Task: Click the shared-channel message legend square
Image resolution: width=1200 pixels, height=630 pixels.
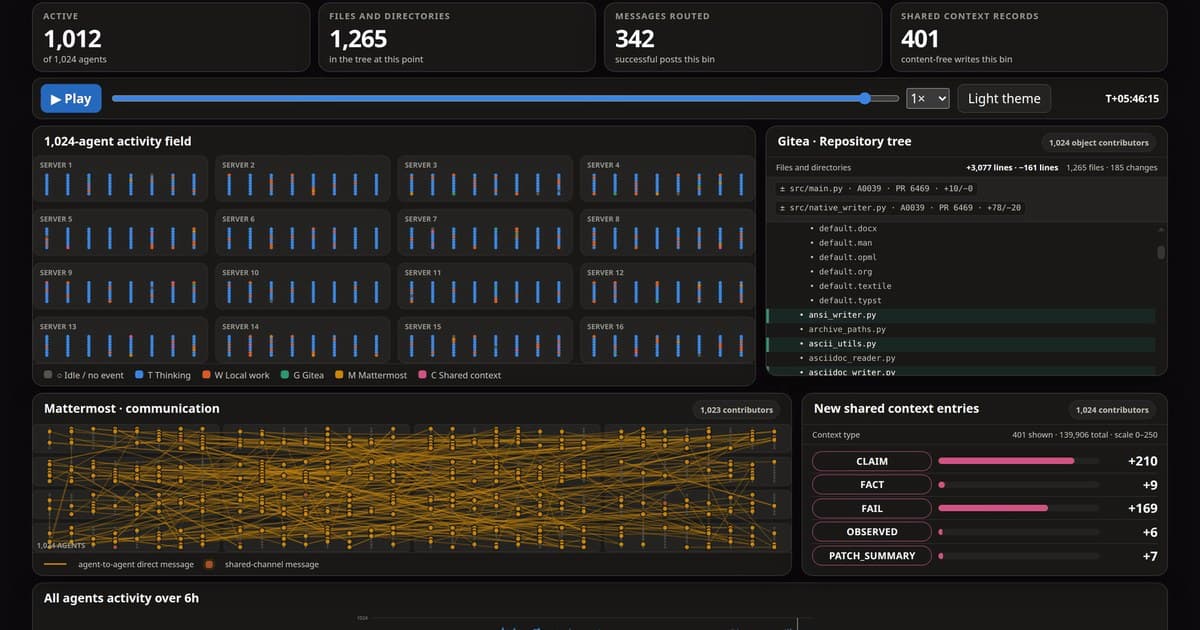Action: (208, 564)
